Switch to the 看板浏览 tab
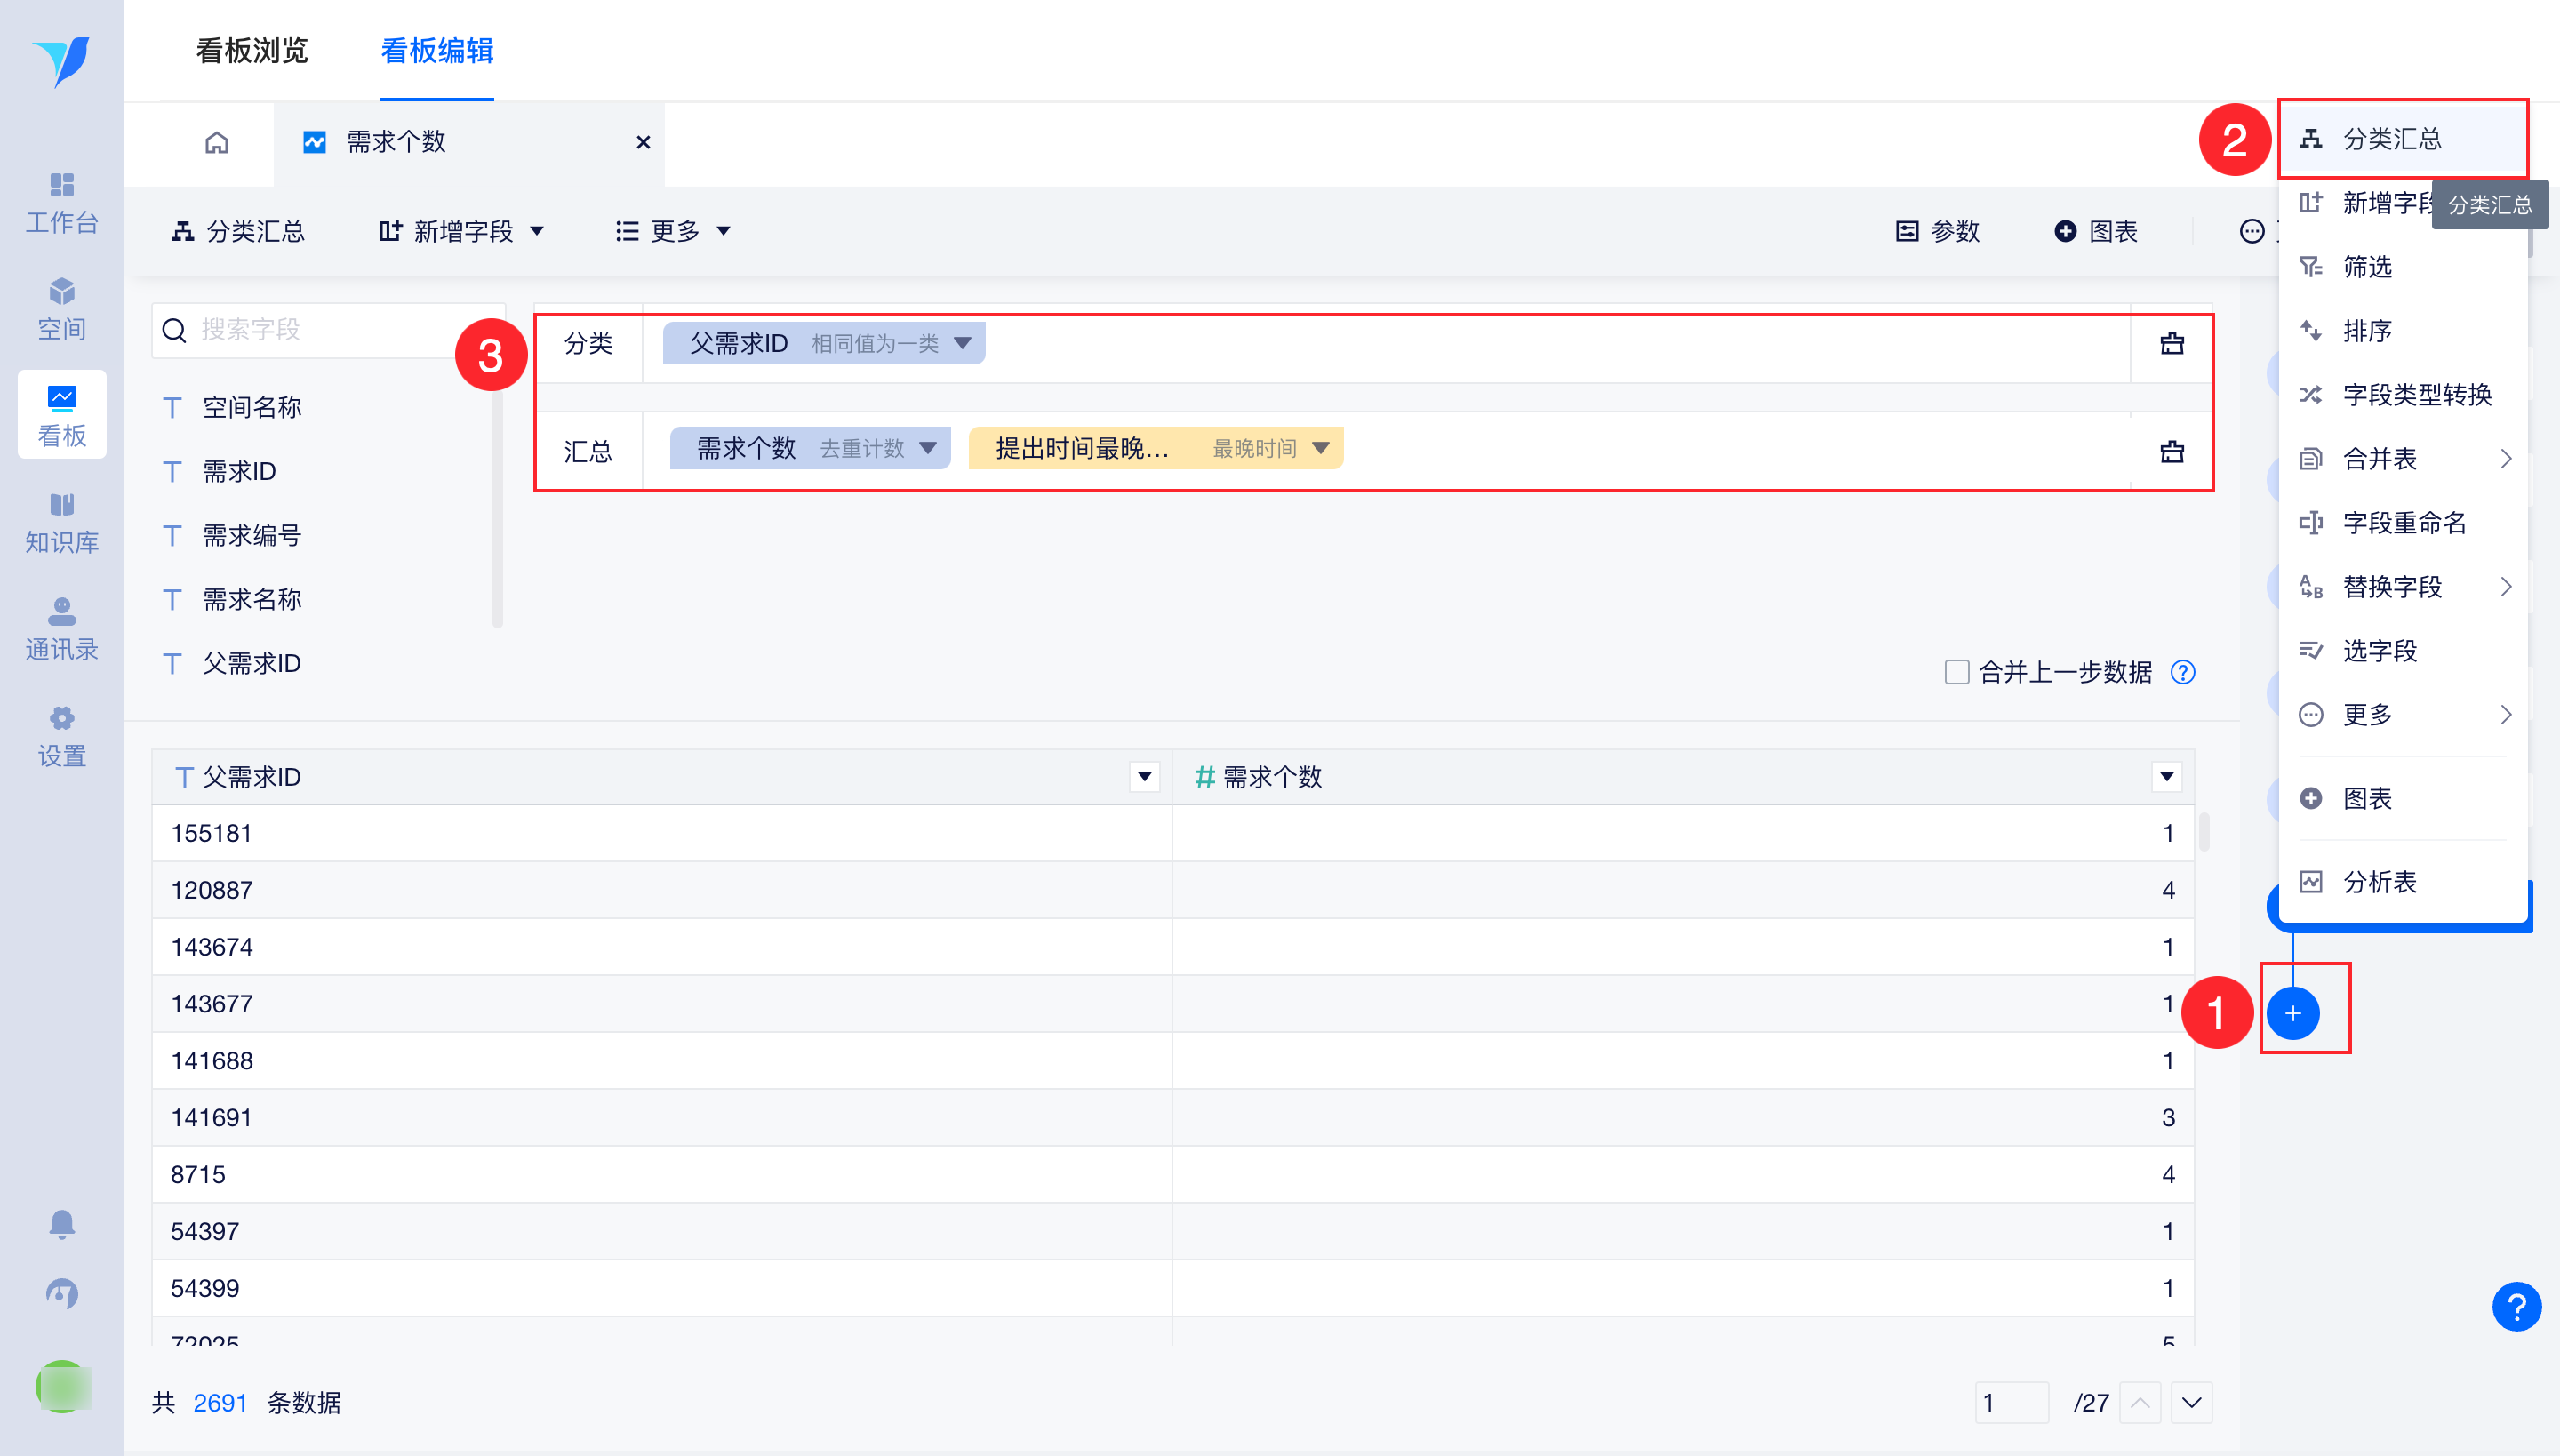Screen dimensions: 2560x1456 (x=251, y=50)
